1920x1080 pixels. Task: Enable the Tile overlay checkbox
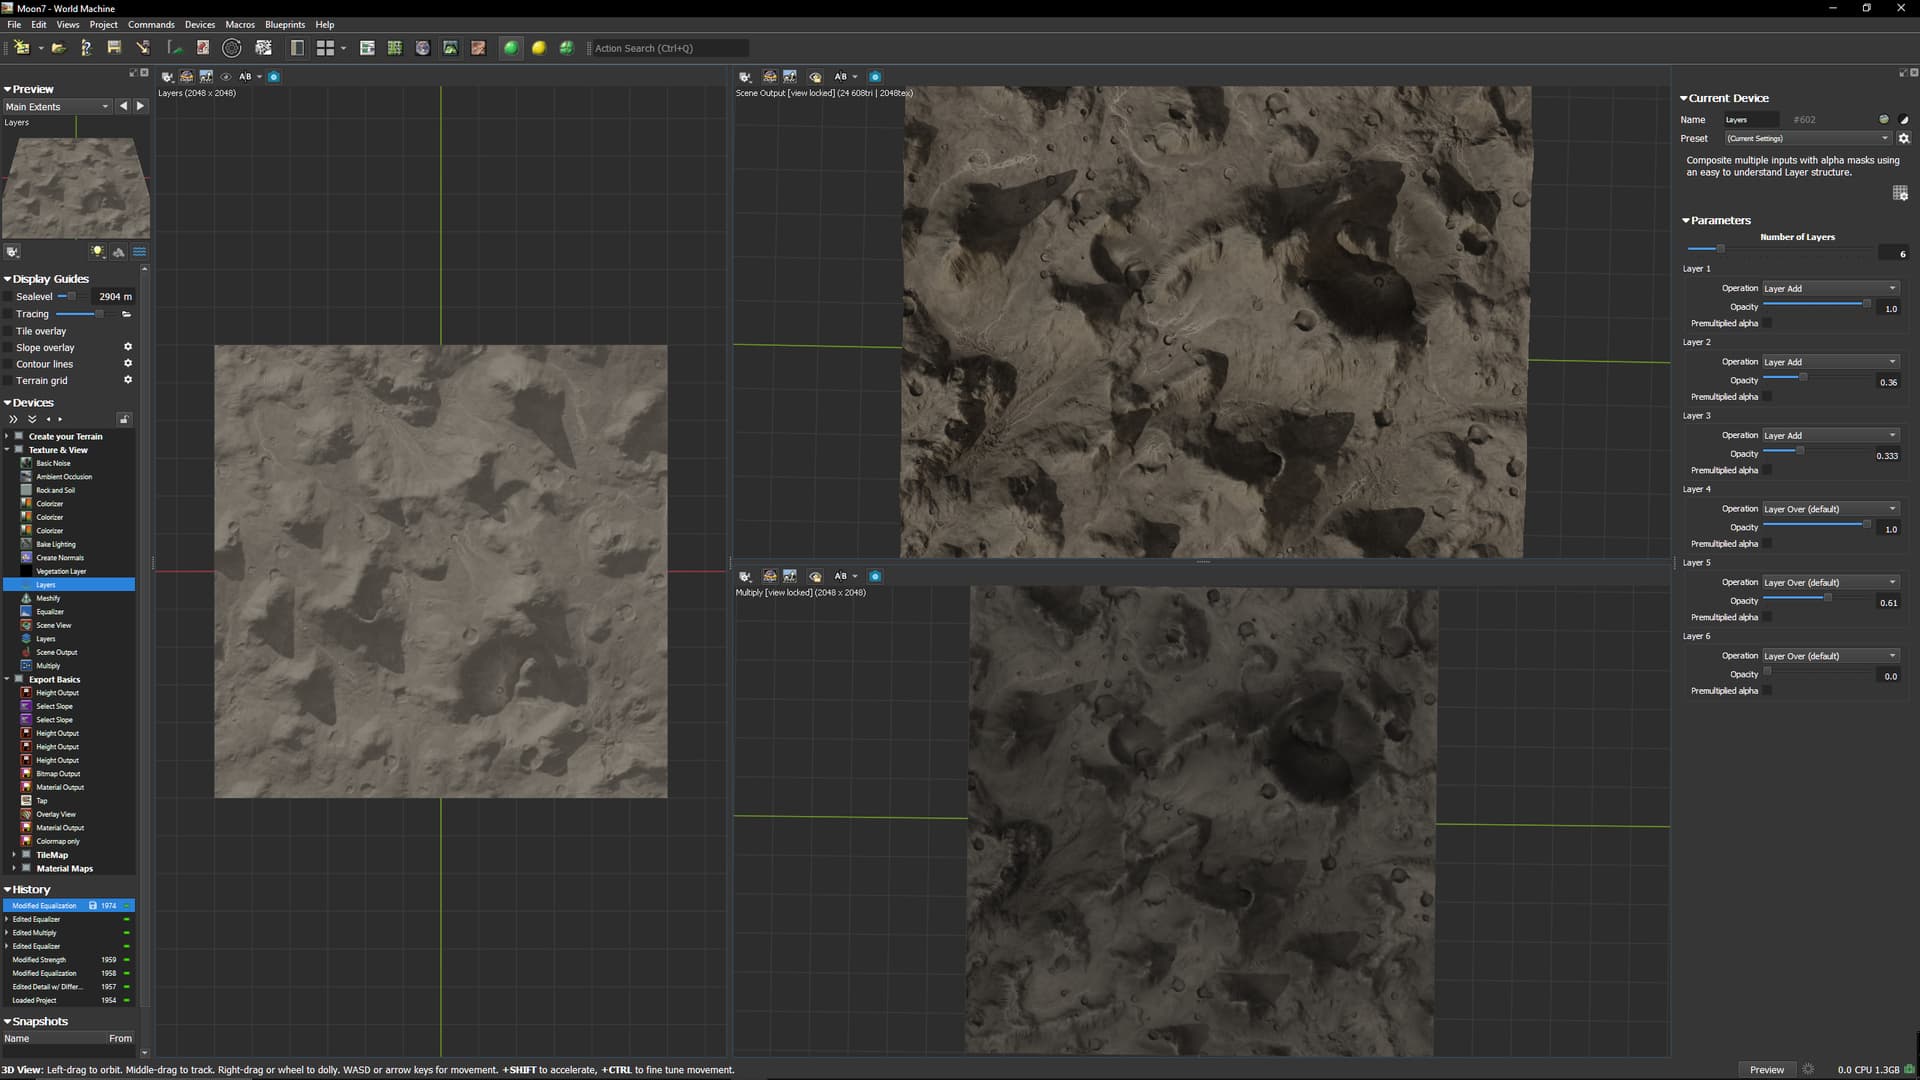coord(9,331)
